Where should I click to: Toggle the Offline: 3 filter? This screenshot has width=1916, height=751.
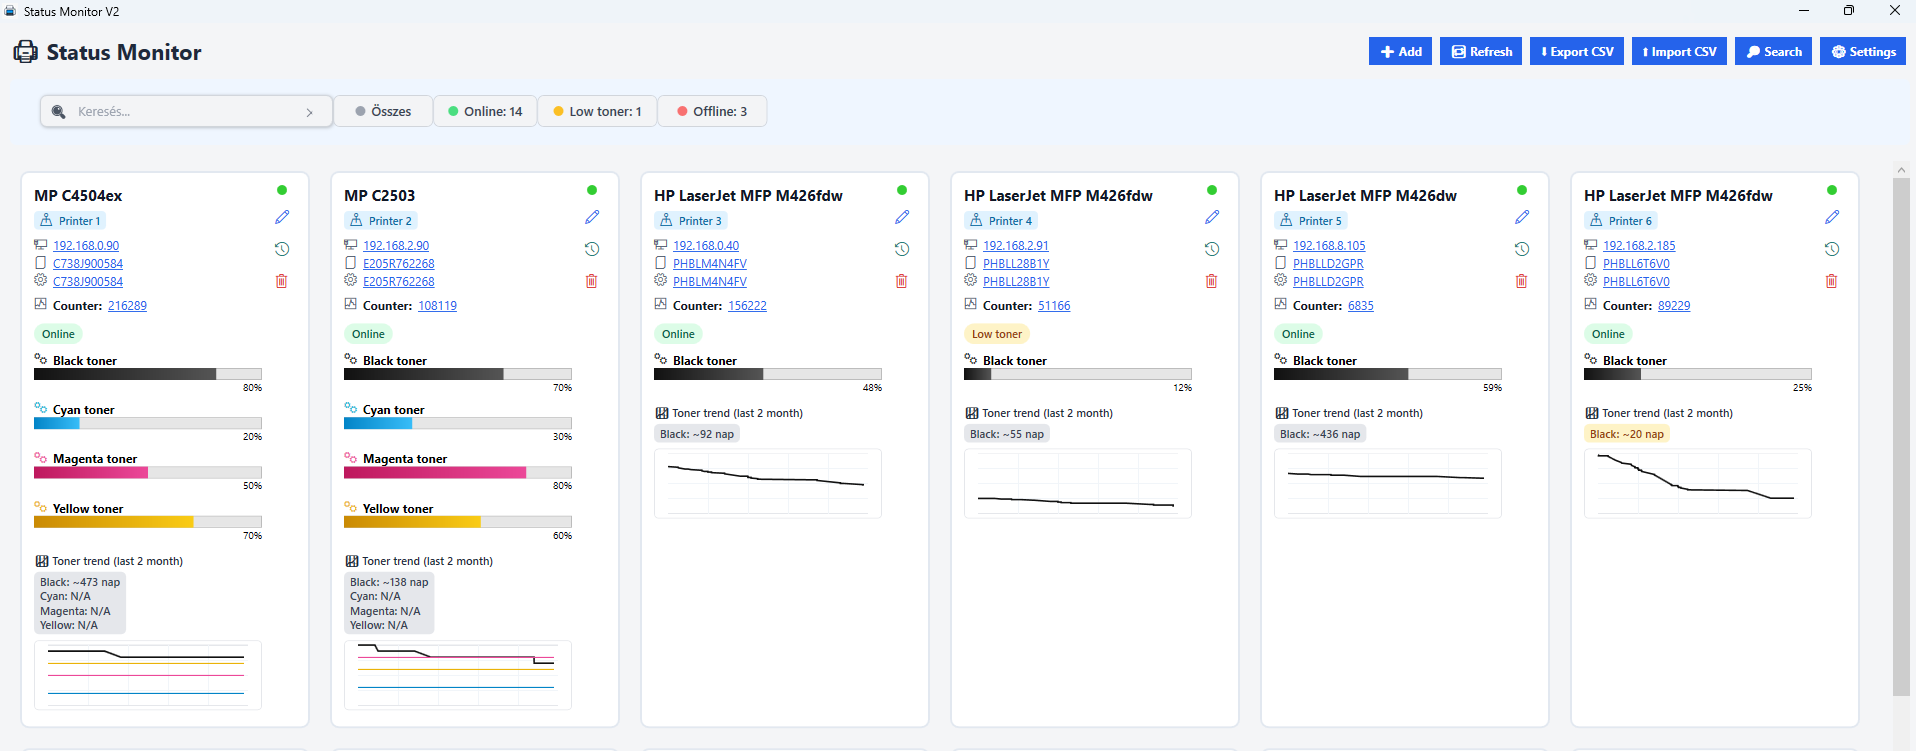[x=712, y=111]
